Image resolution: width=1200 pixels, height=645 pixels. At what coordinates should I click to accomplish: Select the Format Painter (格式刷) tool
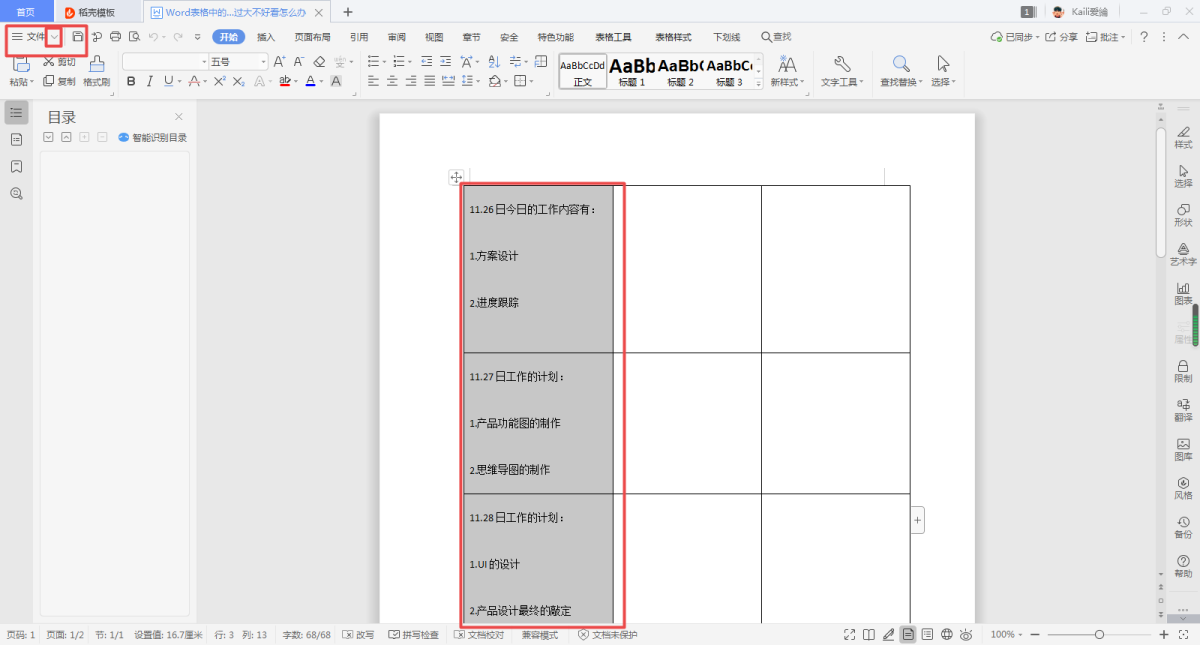coord(97,70)
